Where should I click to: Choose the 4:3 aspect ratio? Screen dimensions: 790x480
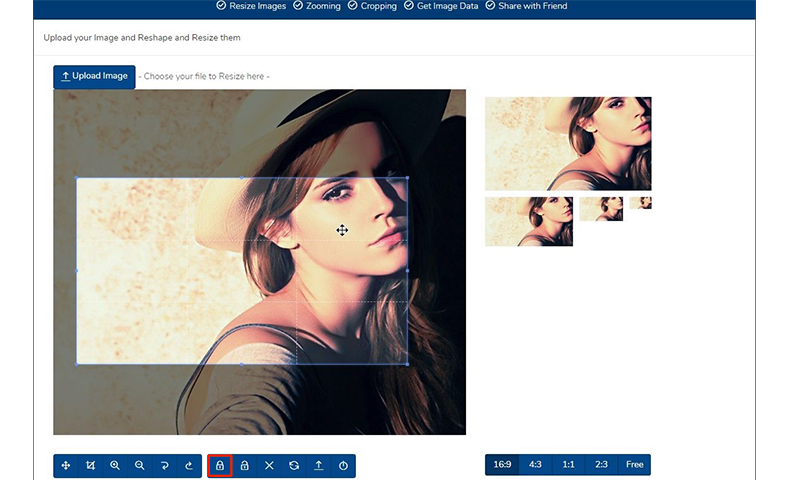pyautogui.click(x=535, y=464)
